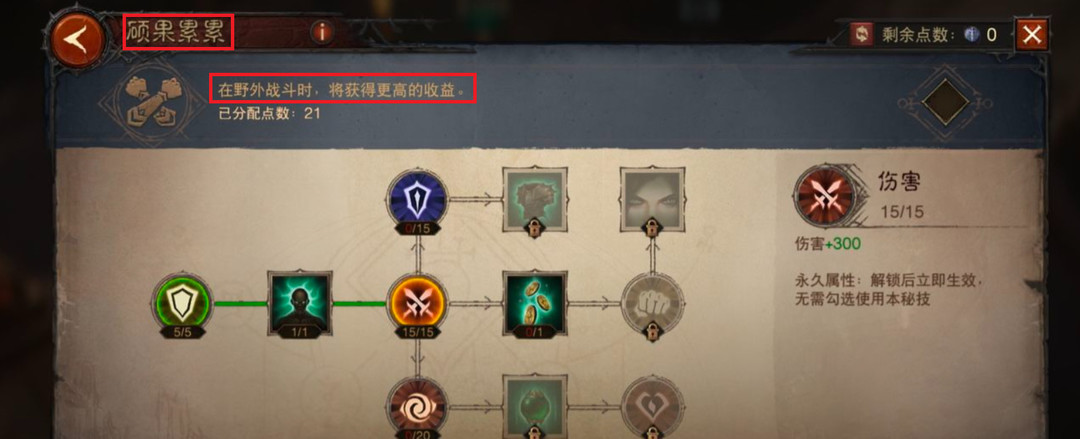This screenshot has height=439, width=1080.
Task: Click the 剩余点数 points counter
Action: tap(937, 35)
